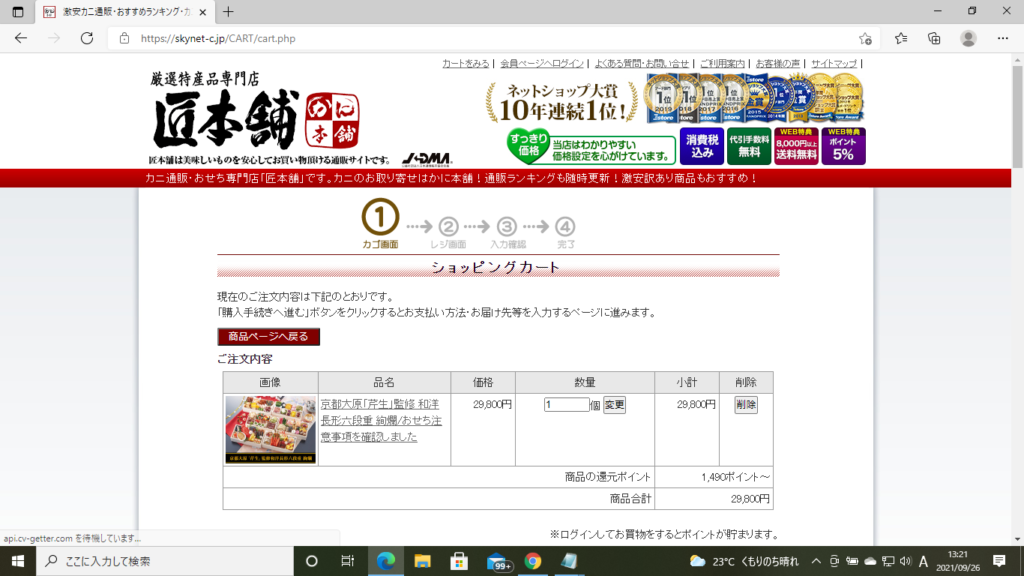
Task: Show hidden tray icons chevron
Action: [816, 561]
